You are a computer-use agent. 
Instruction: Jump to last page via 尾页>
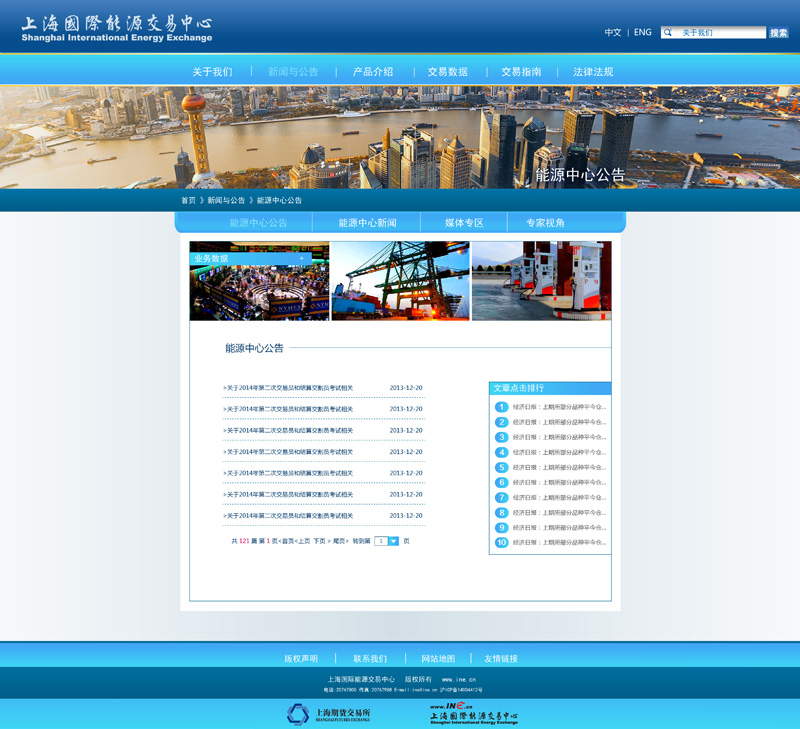coord(341,541)
